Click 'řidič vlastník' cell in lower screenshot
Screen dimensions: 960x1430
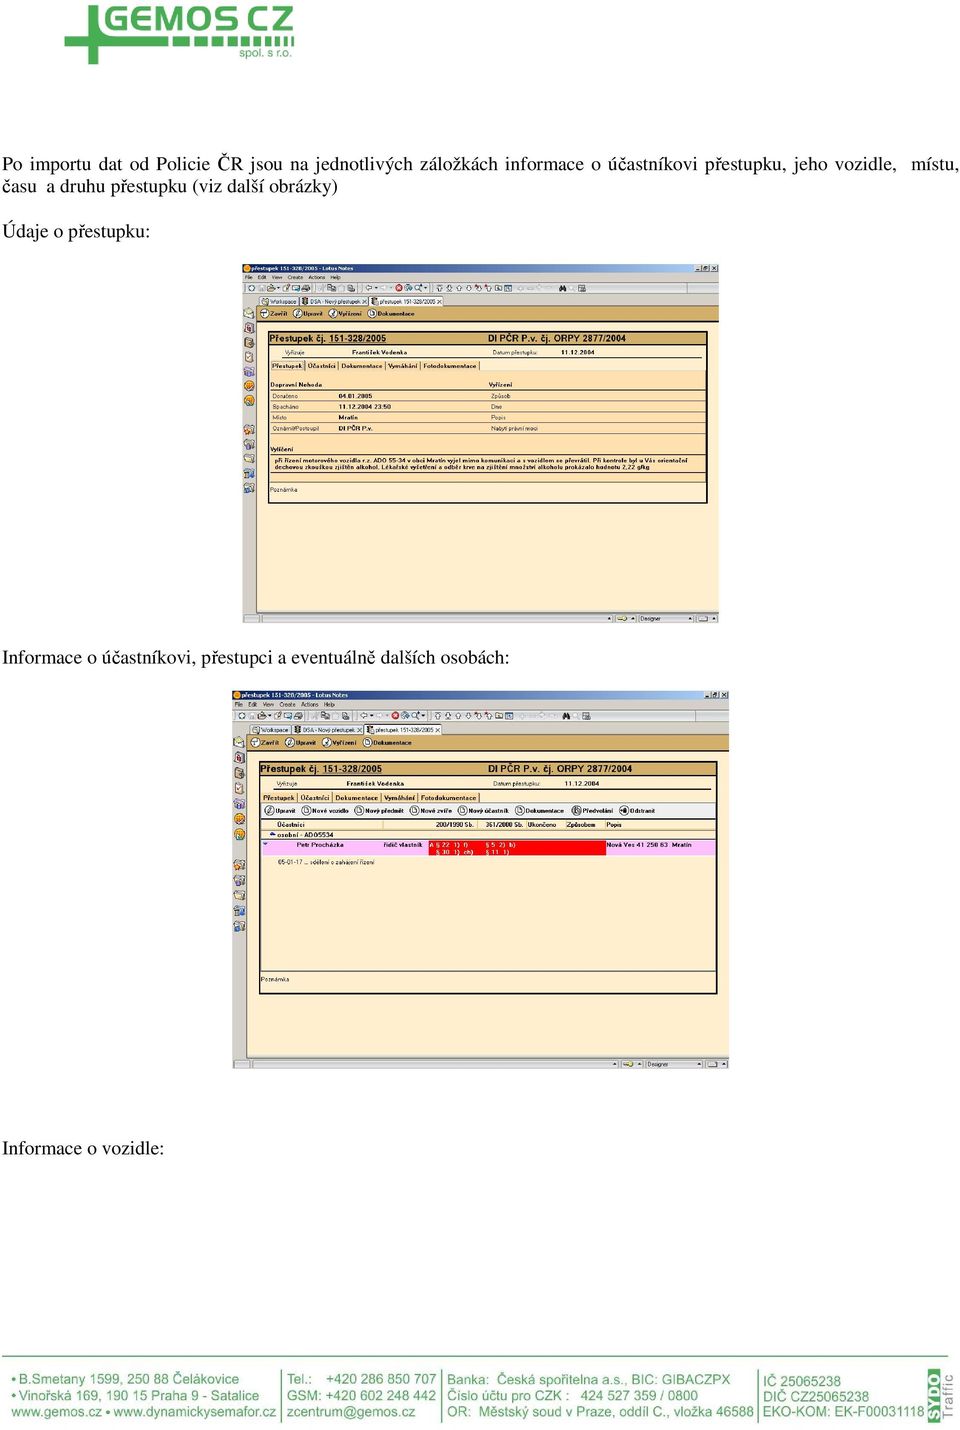click(x=403, y=845)
